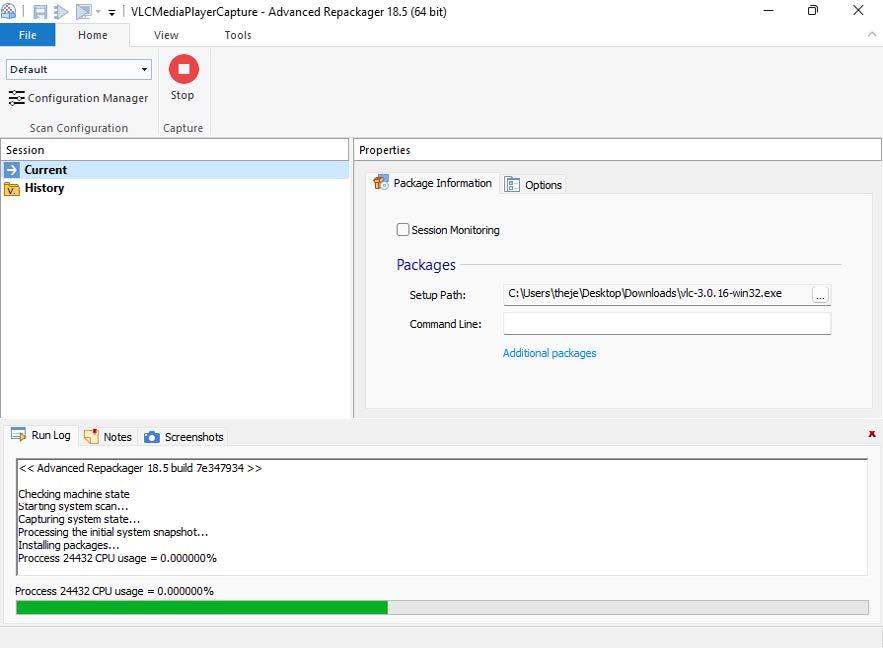Click the Scan Configuration group label
Viewport: 883px width, 648px height.
(x=79, y=128)
